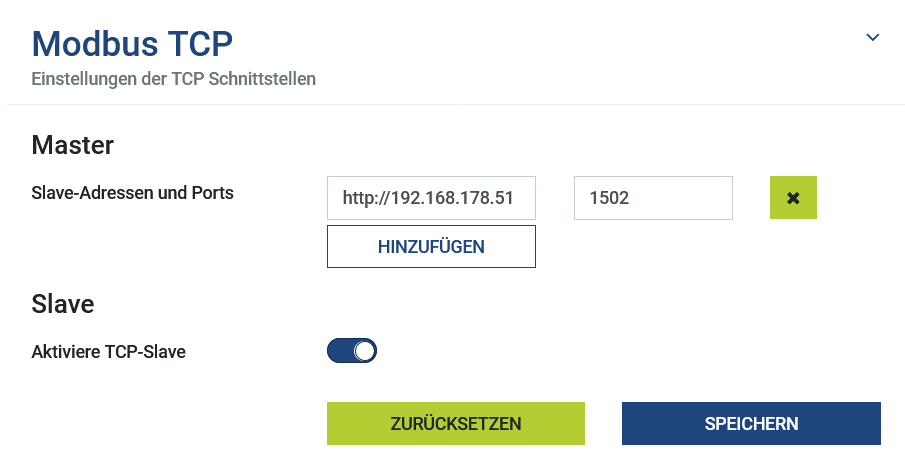
Task: Click into the 1502 port field
Action: pyautogui.click(x=653, y=198)
